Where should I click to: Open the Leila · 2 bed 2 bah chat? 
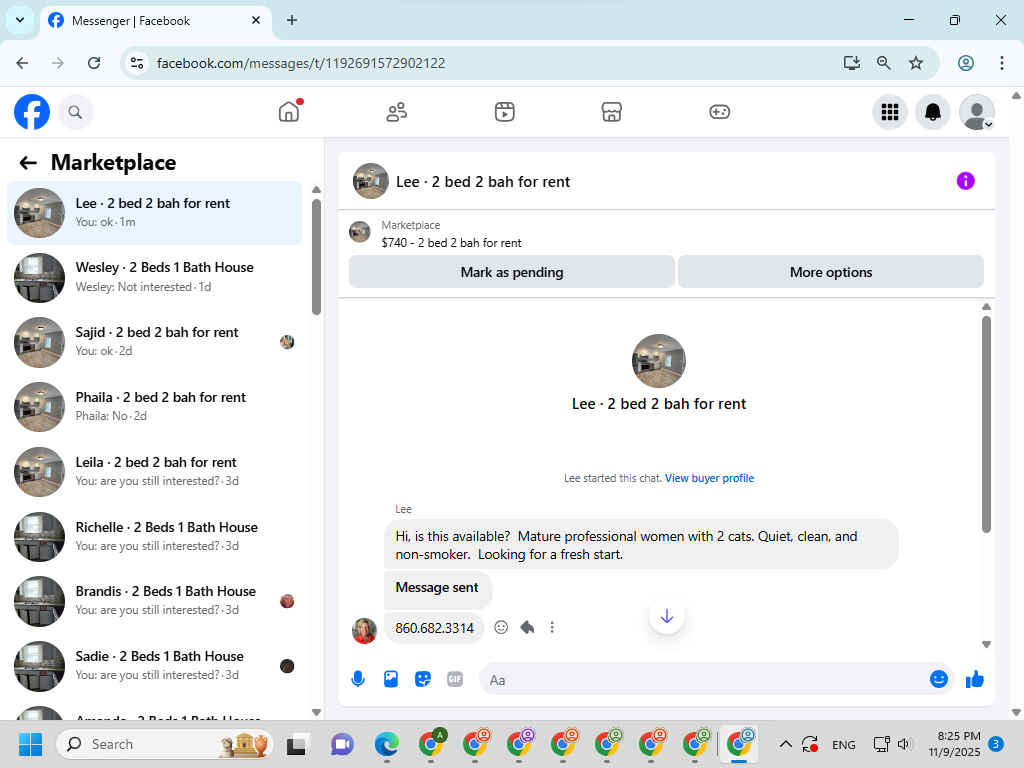click(155, 472)
